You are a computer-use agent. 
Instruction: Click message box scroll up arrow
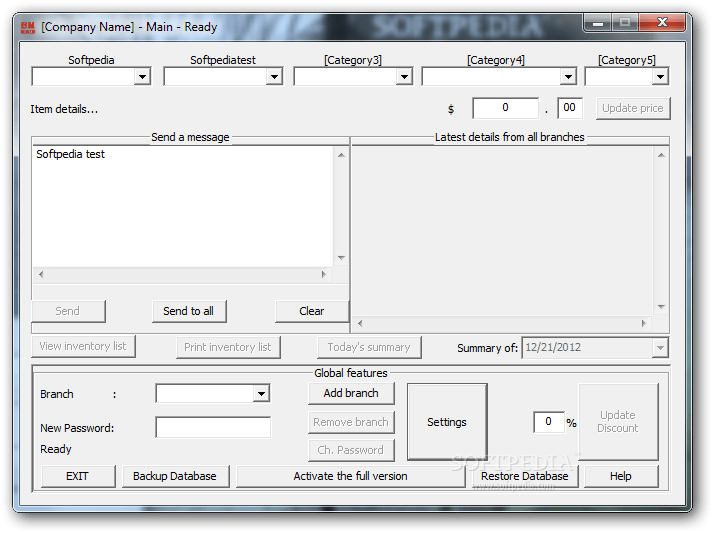click(x=341, y=156)
